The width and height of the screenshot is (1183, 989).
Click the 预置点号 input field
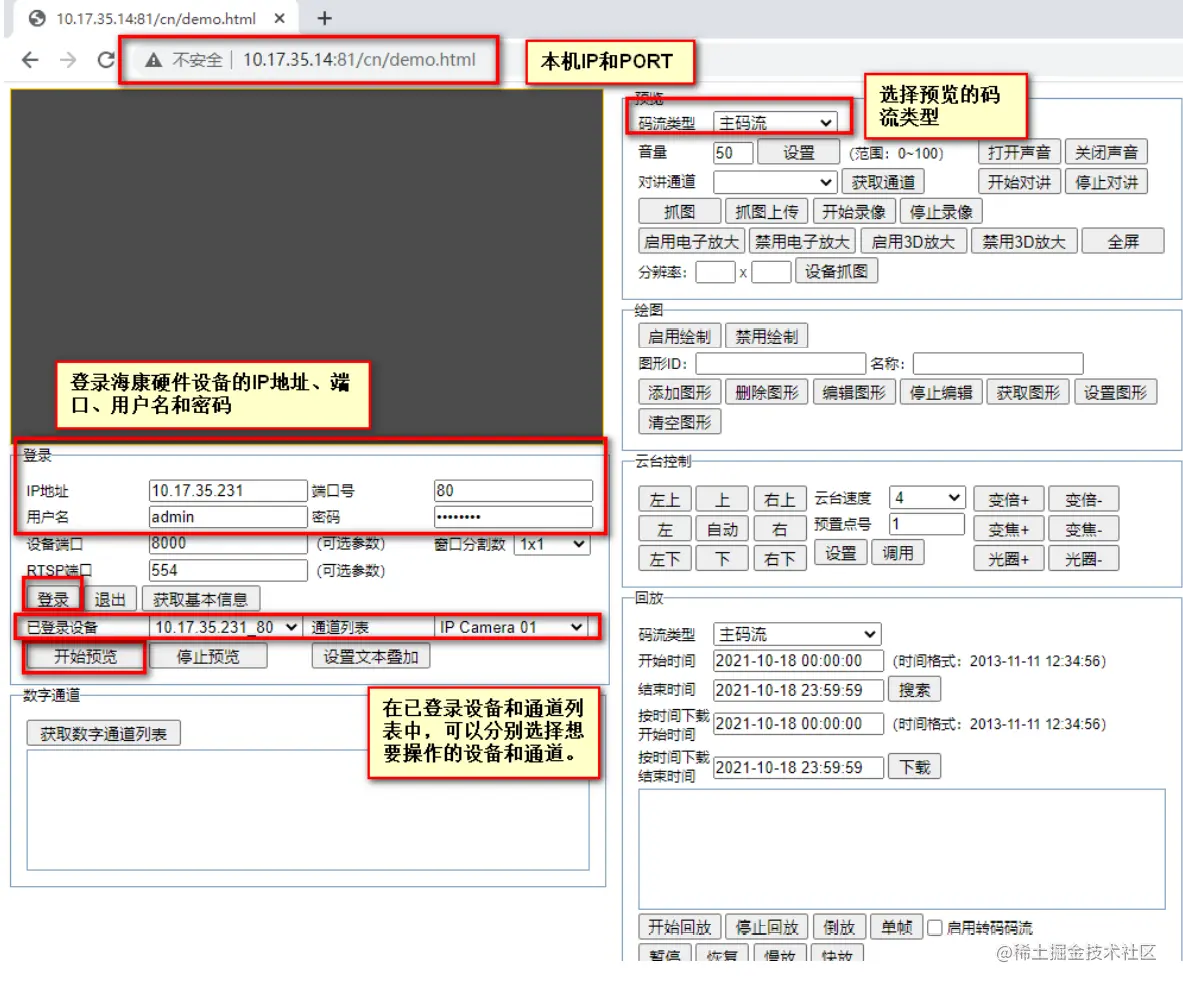[x=926, y=524]
